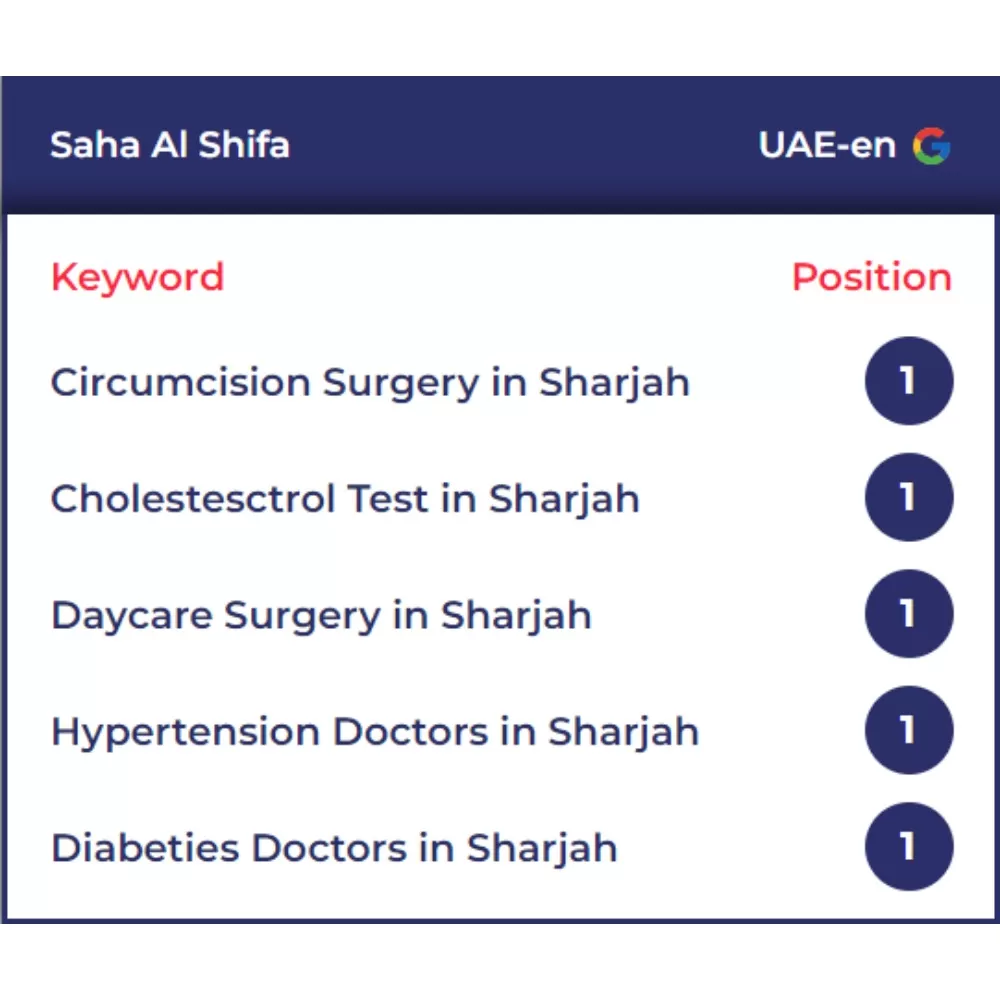
Task: Click the Keyword column header
Action: tap(137, 277)
